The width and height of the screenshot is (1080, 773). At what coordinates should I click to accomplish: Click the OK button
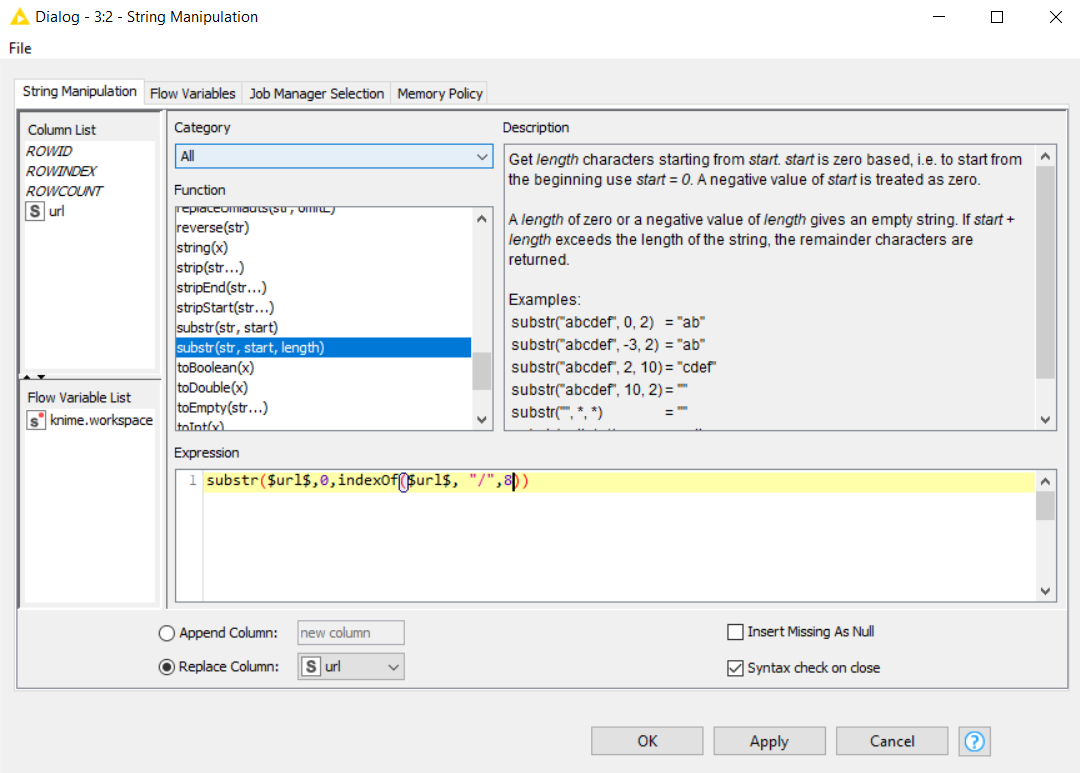tap(647, 741)
